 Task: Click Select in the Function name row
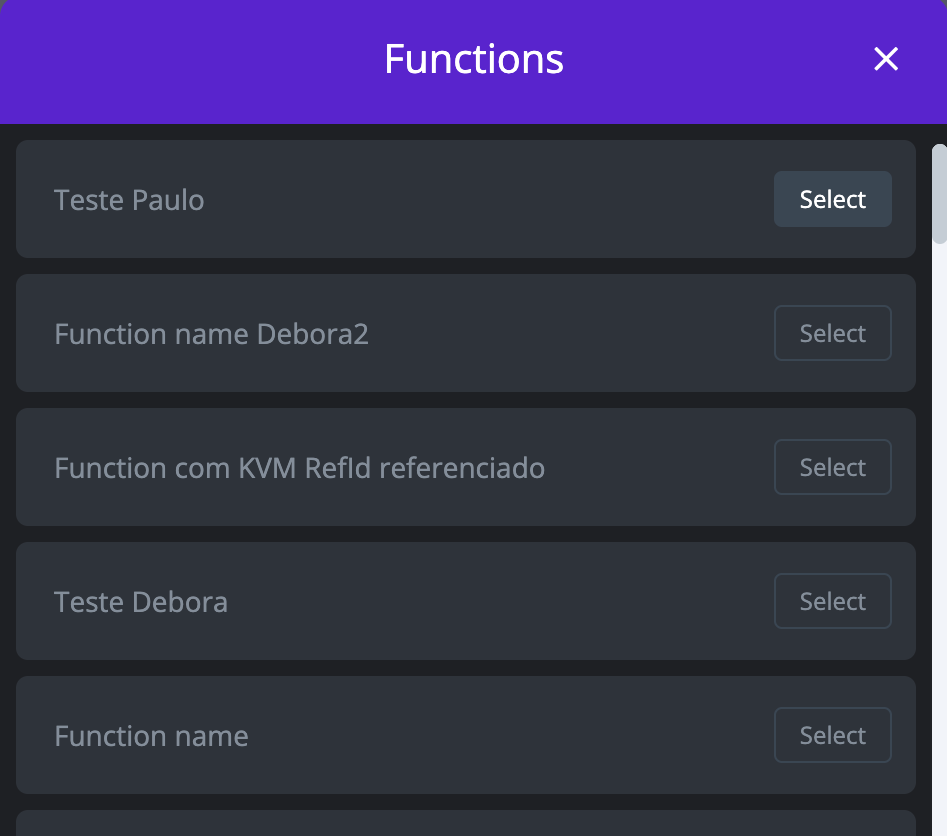pos(832,735)
